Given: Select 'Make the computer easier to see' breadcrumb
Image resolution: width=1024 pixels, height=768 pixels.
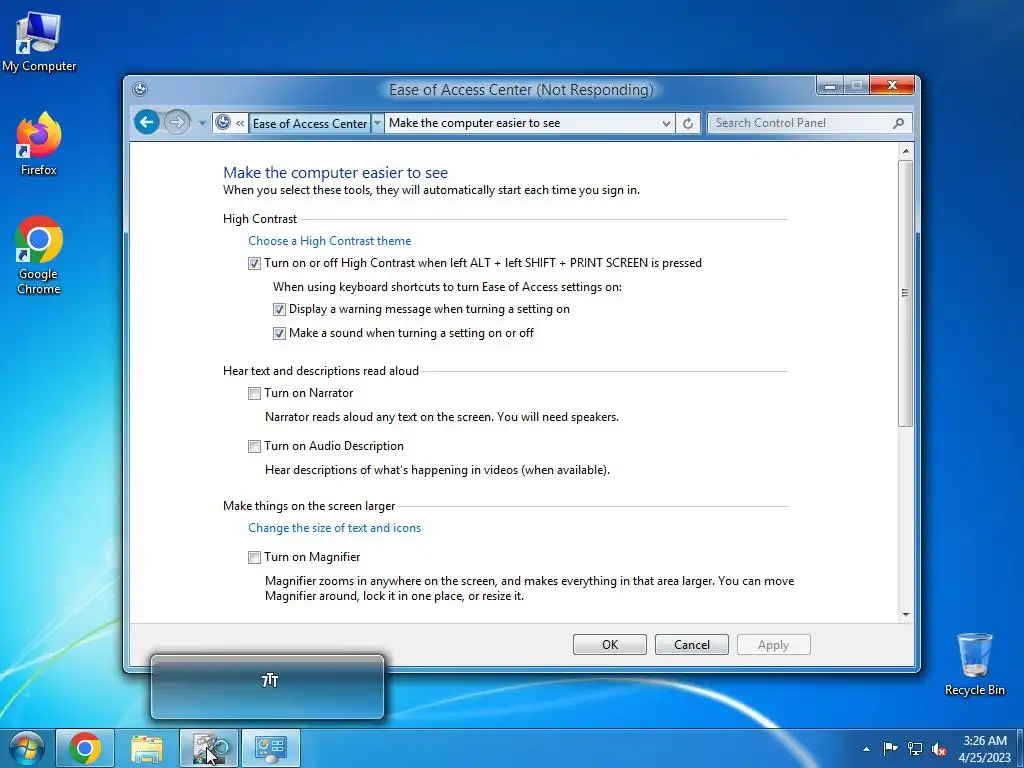Looking at the screenshot, I should 474,123.
